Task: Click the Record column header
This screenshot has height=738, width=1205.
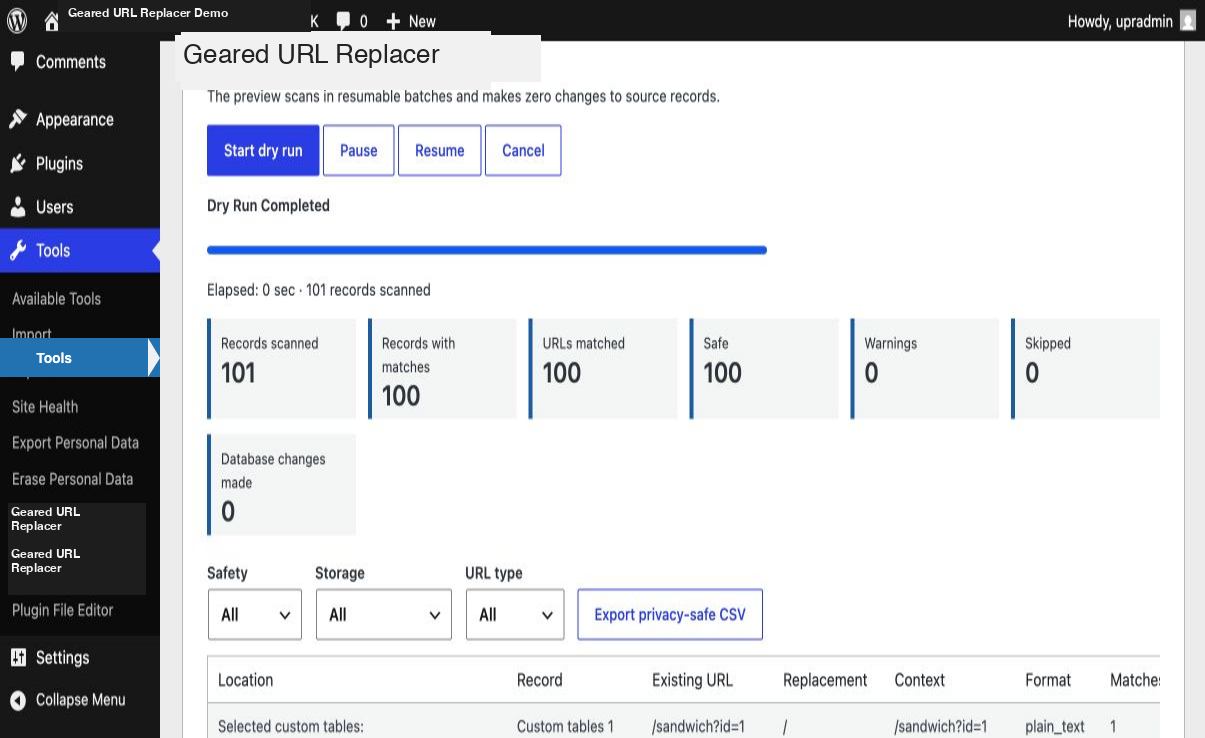Action: 540,680
